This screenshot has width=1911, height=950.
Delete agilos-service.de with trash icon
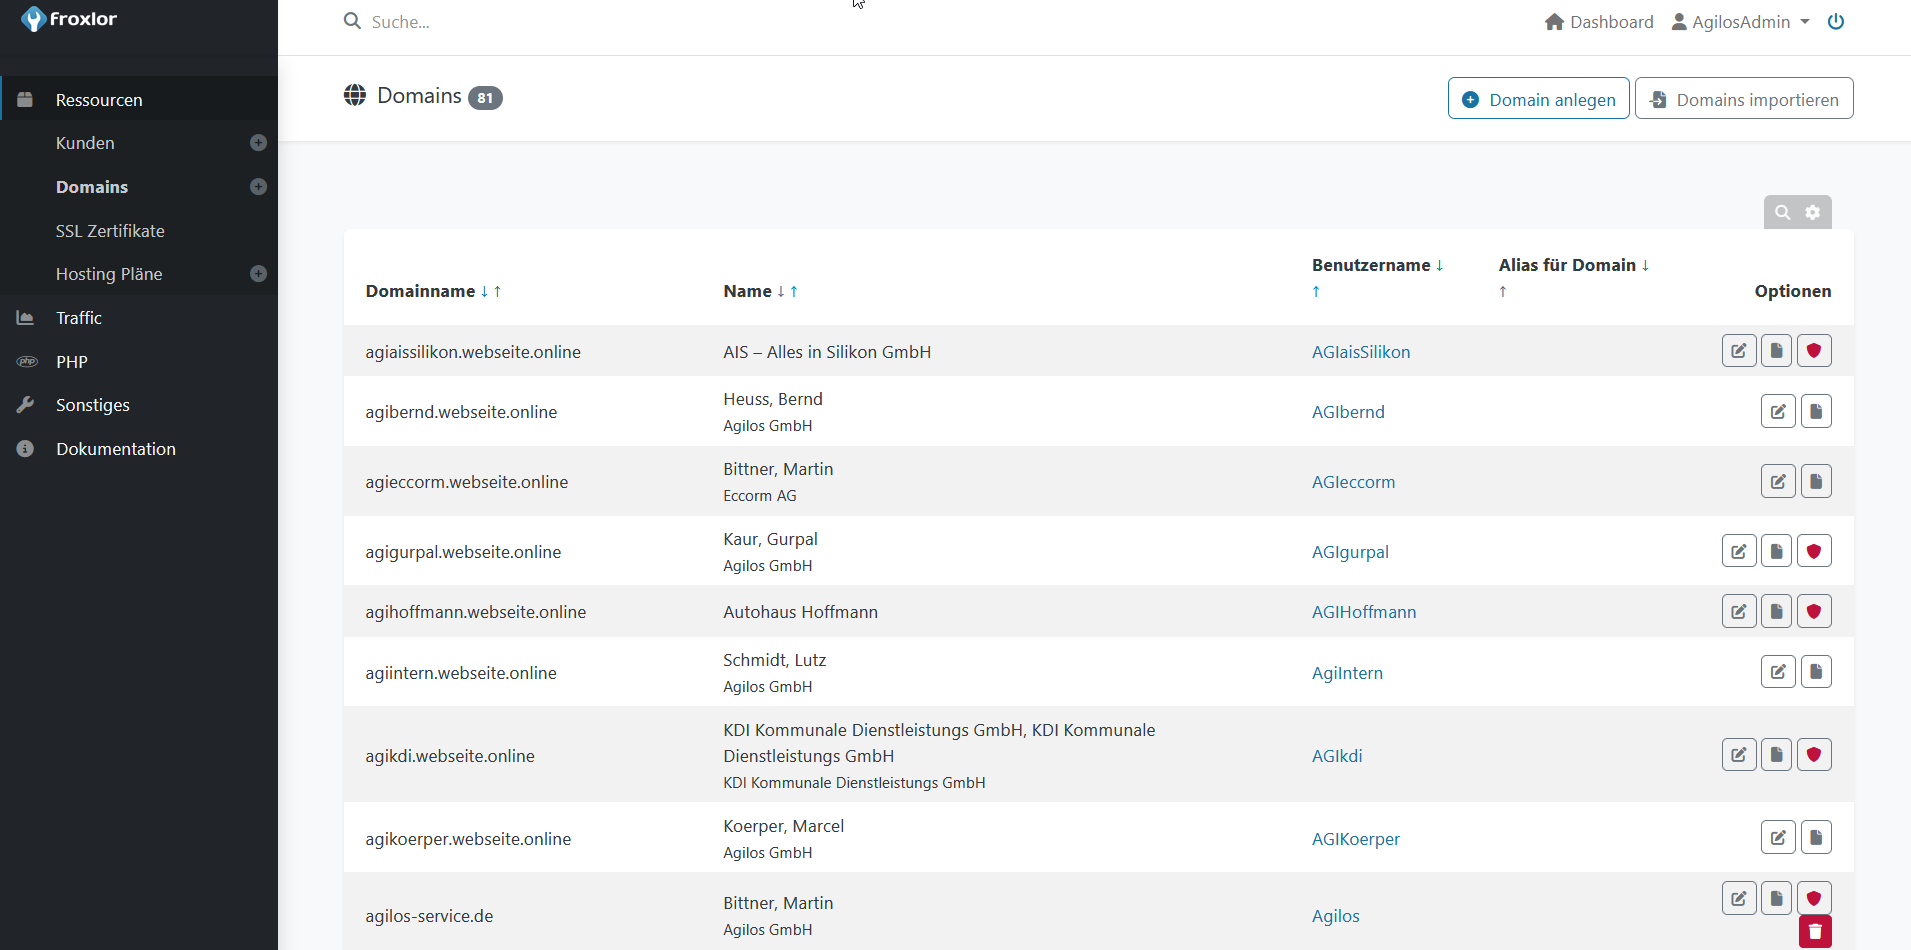[x=1815, y=931]
